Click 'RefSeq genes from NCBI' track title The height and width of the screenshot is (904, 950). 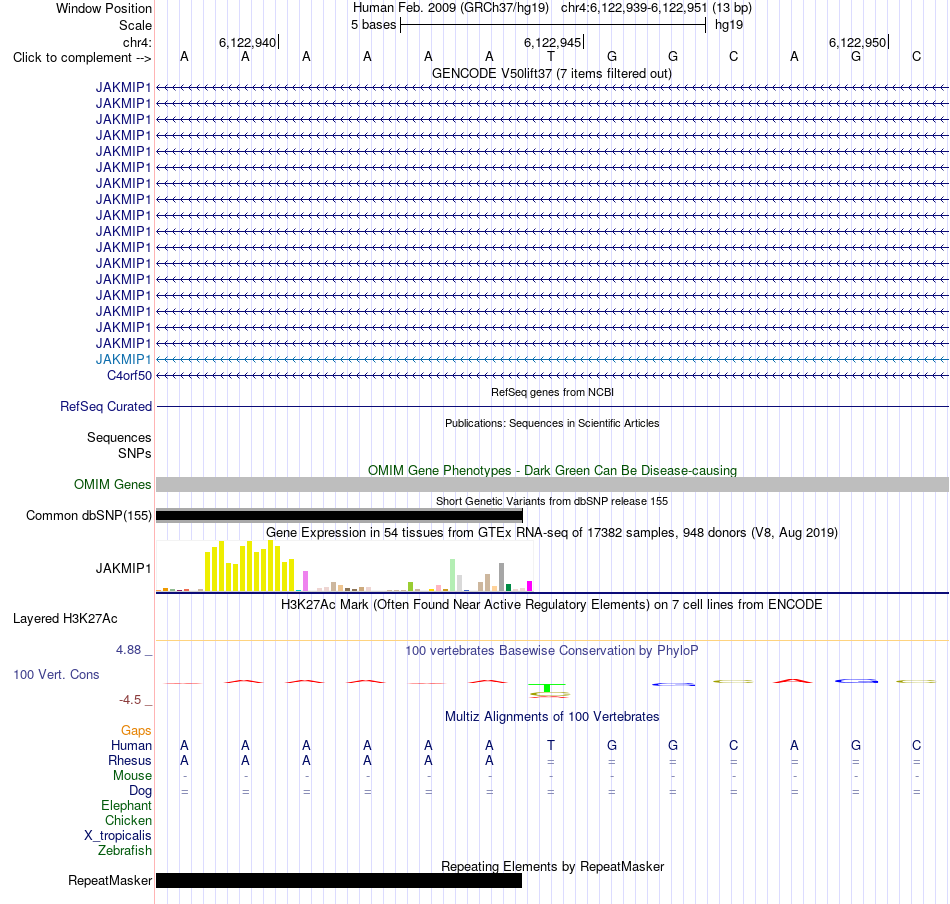[x=553, y=392]
